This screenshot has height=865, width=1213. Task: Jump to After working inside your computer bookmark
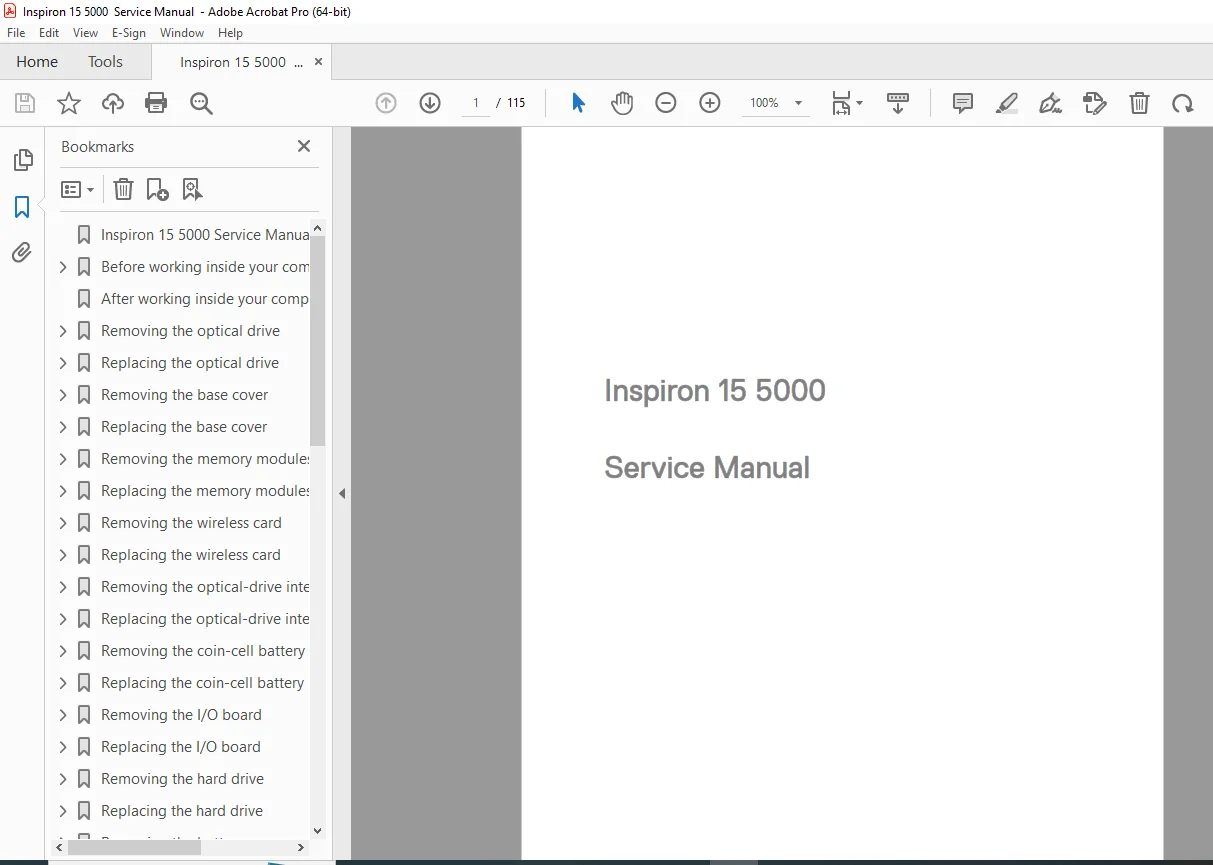[205, 299]
